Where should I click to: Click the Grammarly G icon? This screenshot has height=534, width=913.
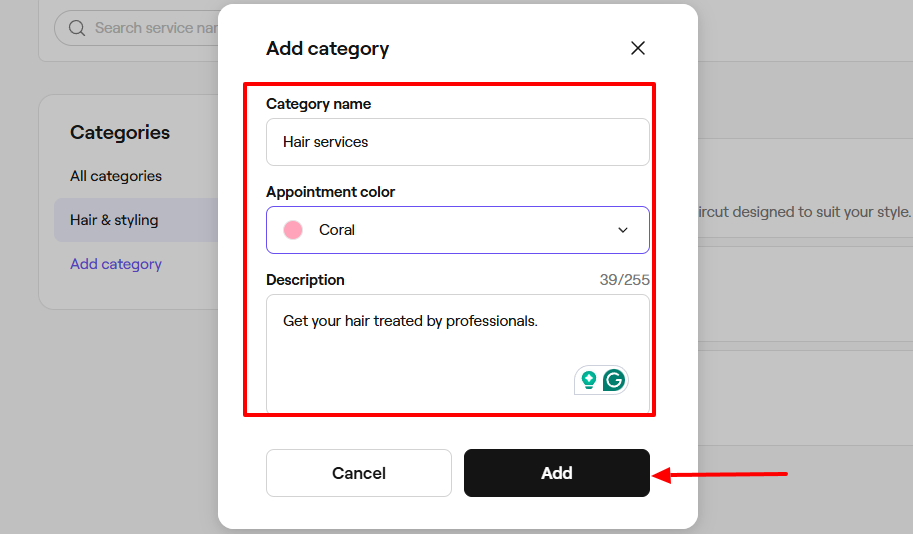pyautogui.click(x=614, y=380)
